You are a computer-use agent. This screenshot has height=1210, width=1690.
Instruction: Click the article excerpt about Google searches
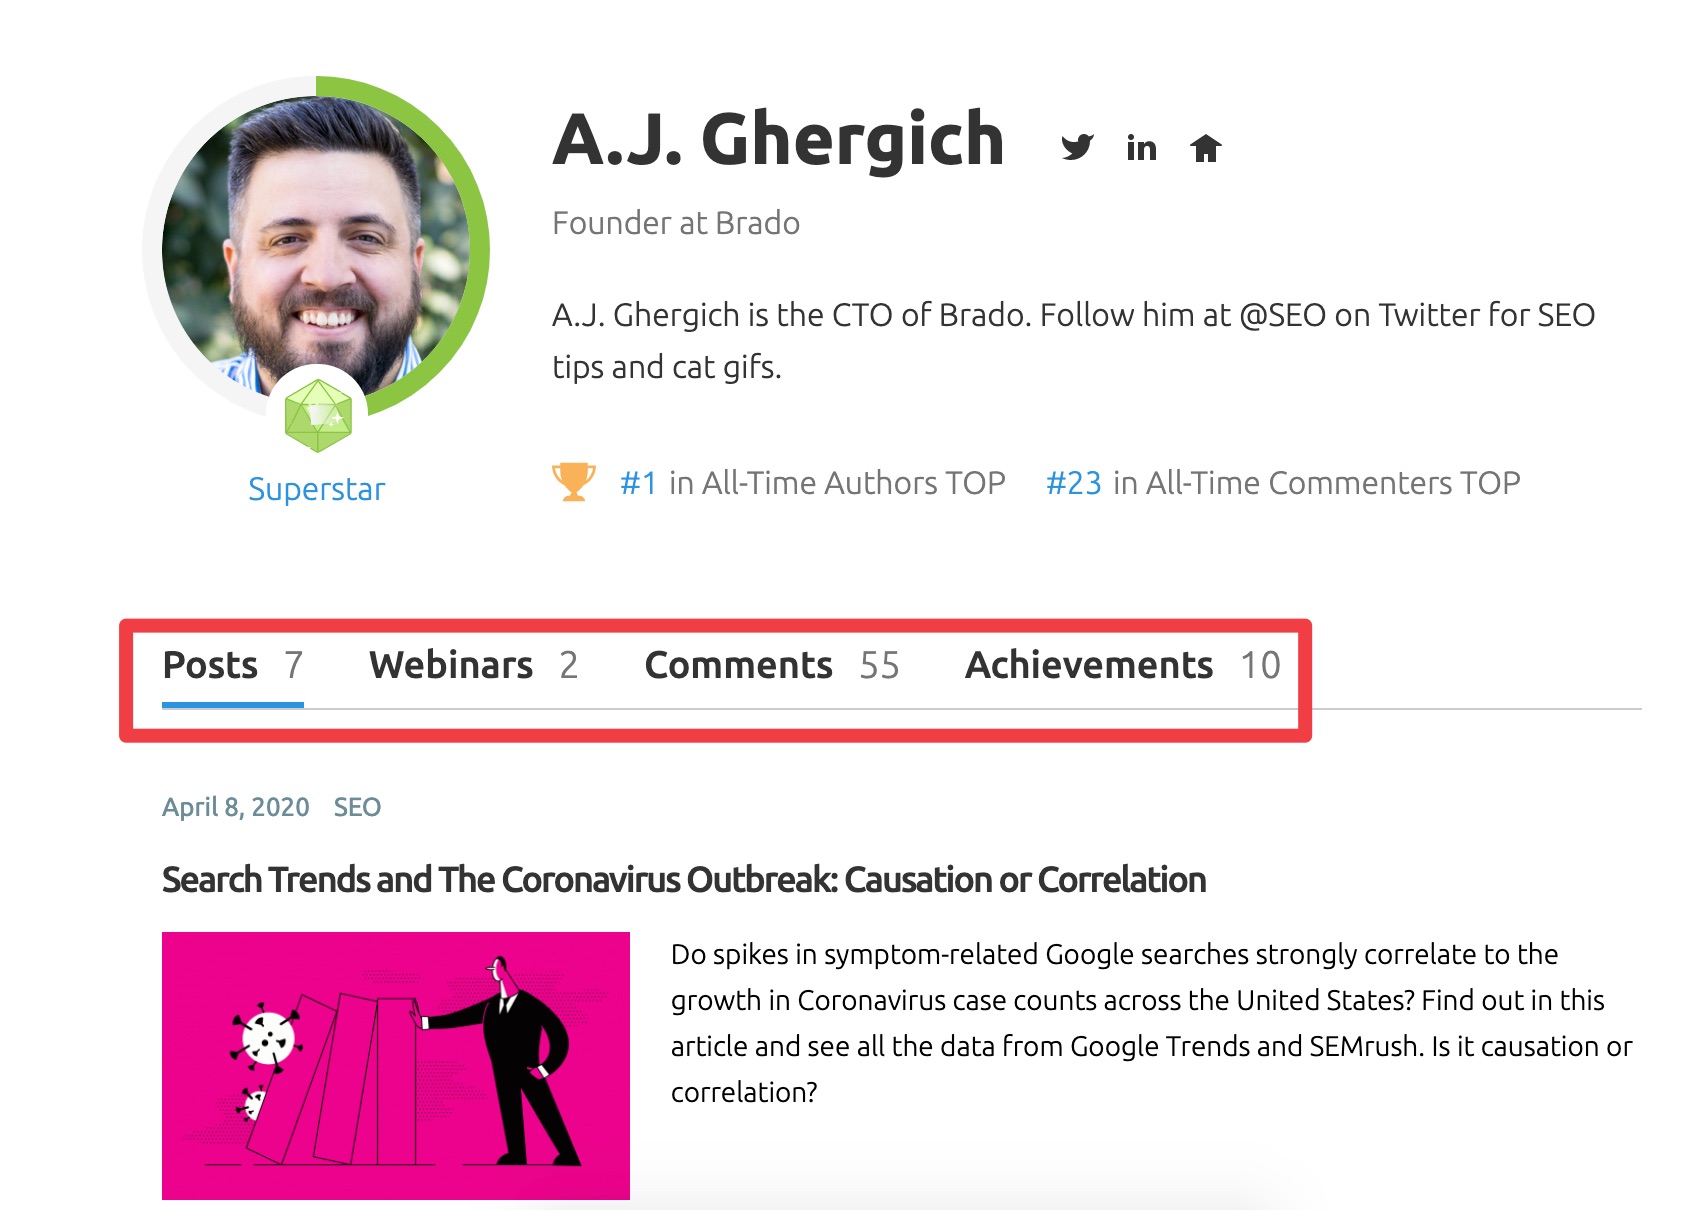(x=1151, y=1023)
